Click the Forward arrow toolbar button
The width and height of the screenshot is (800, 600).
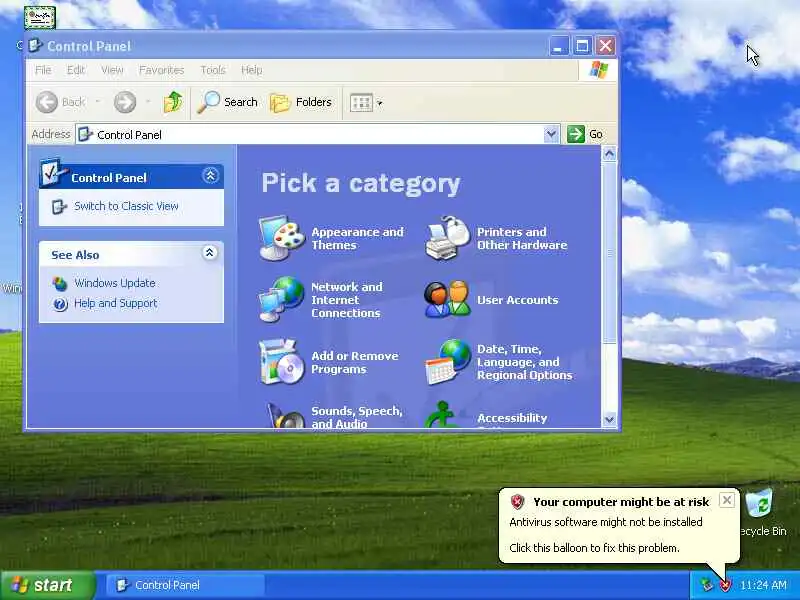click(x=125, y=102)
